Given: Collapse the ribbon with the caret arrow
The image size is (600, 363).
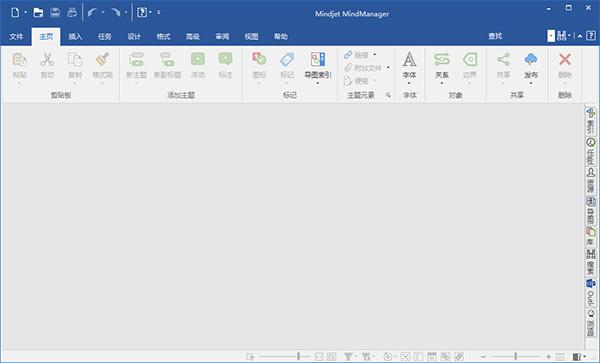Looking at the screenshot, I should point(580,36).
